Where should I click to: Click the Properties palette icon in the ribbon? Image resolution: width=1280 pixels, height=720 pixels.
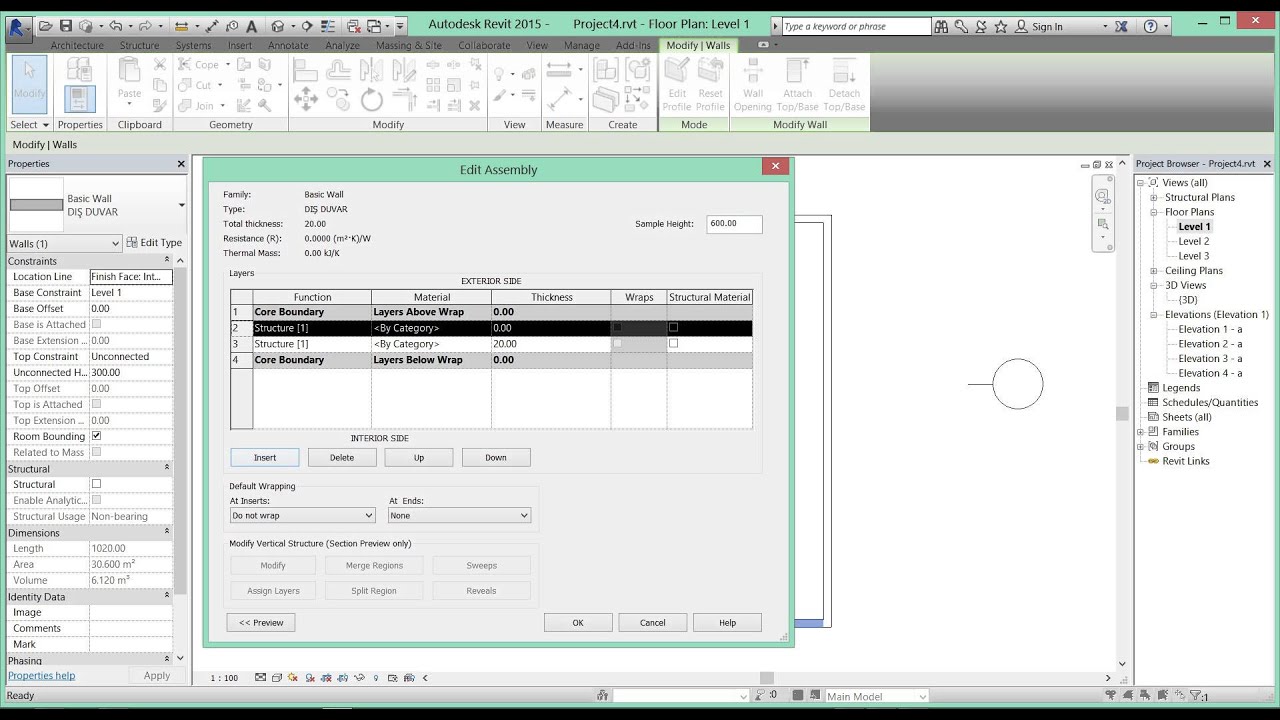(x=80, y=98)
